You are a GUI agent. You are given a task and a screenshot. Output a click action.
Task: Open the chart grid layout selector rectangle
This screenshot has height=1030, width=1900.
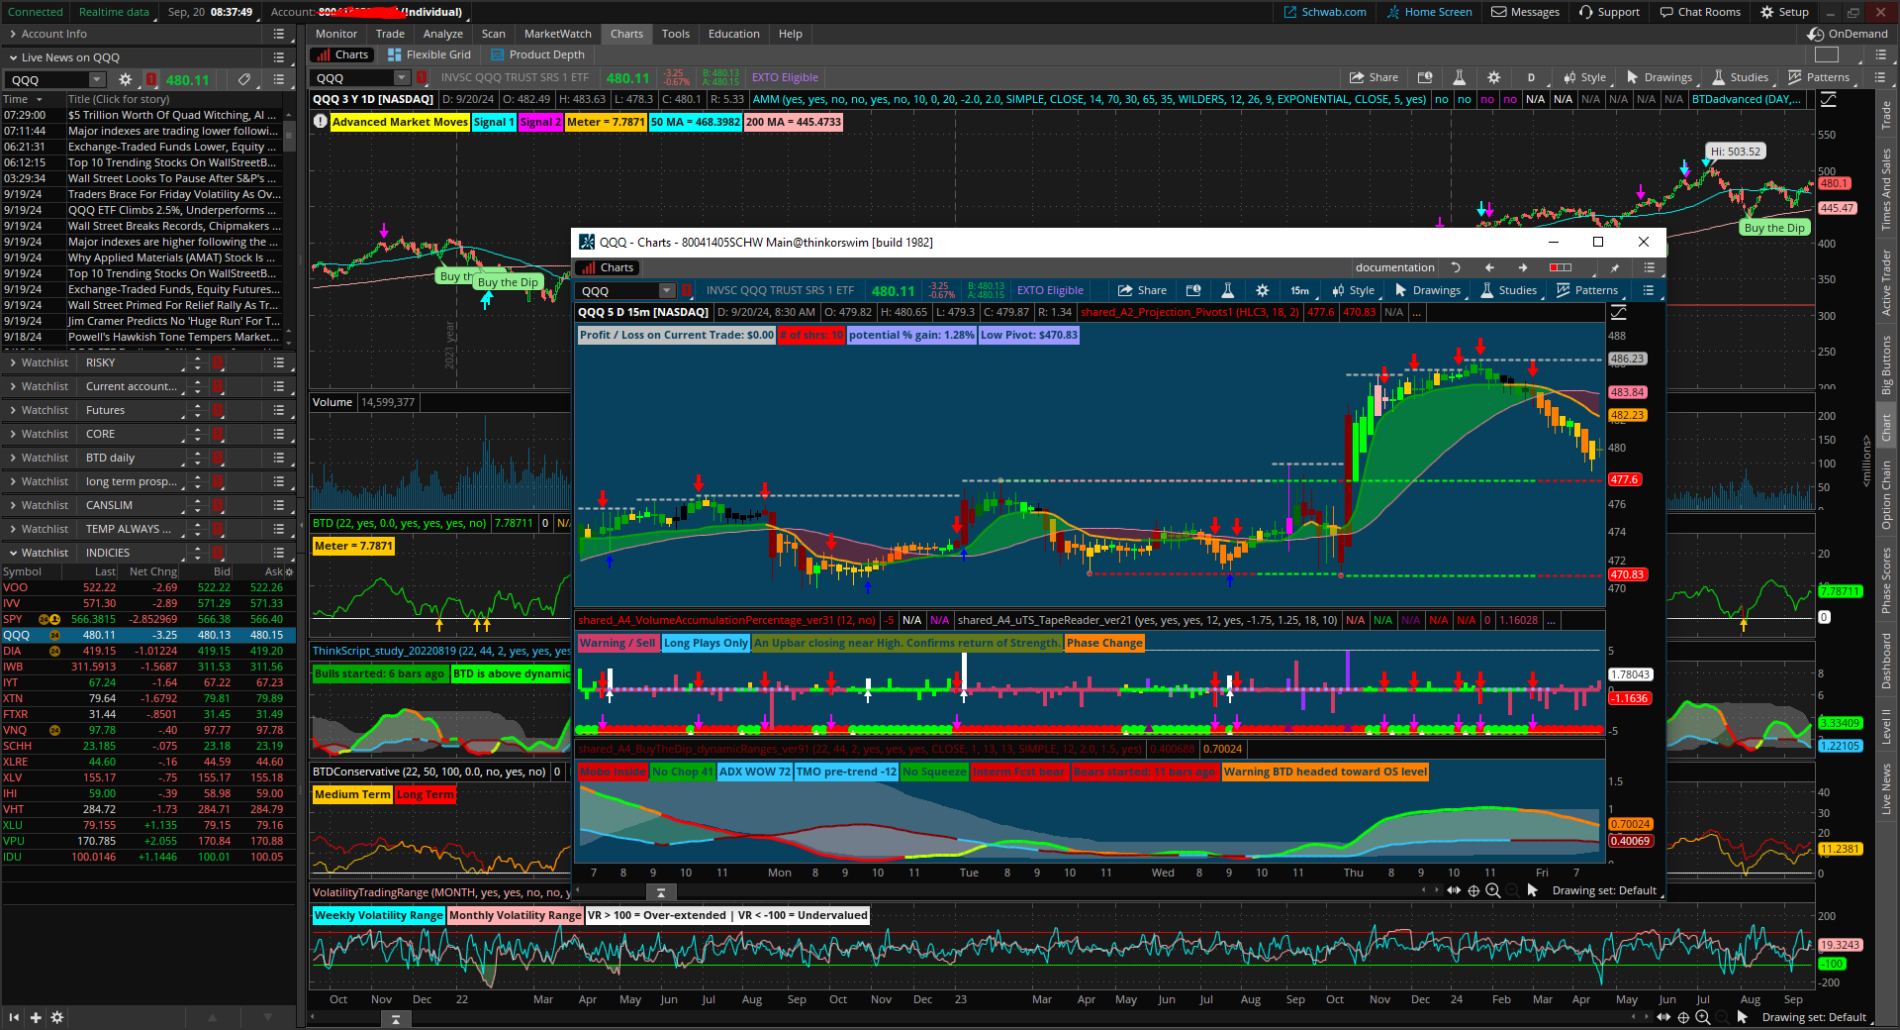coord(1827,55)
